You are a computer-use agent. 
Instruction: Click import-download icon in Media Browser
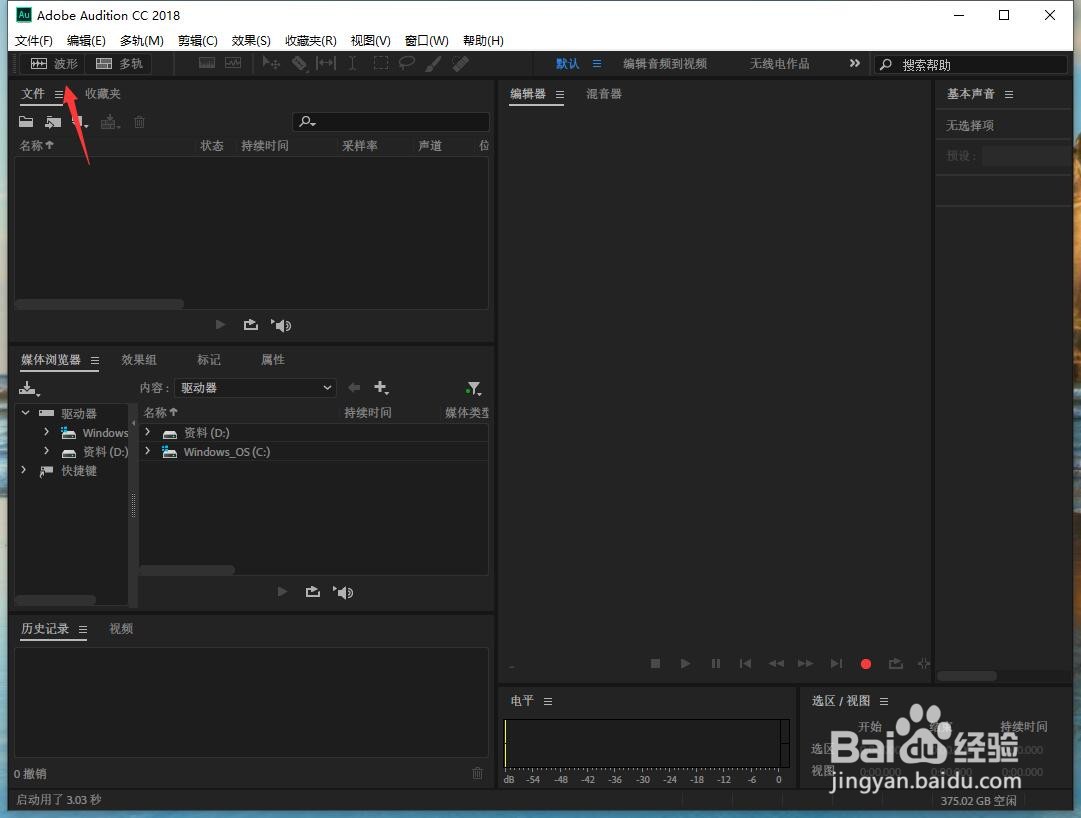pyautogui.click(x=29, y=389)
